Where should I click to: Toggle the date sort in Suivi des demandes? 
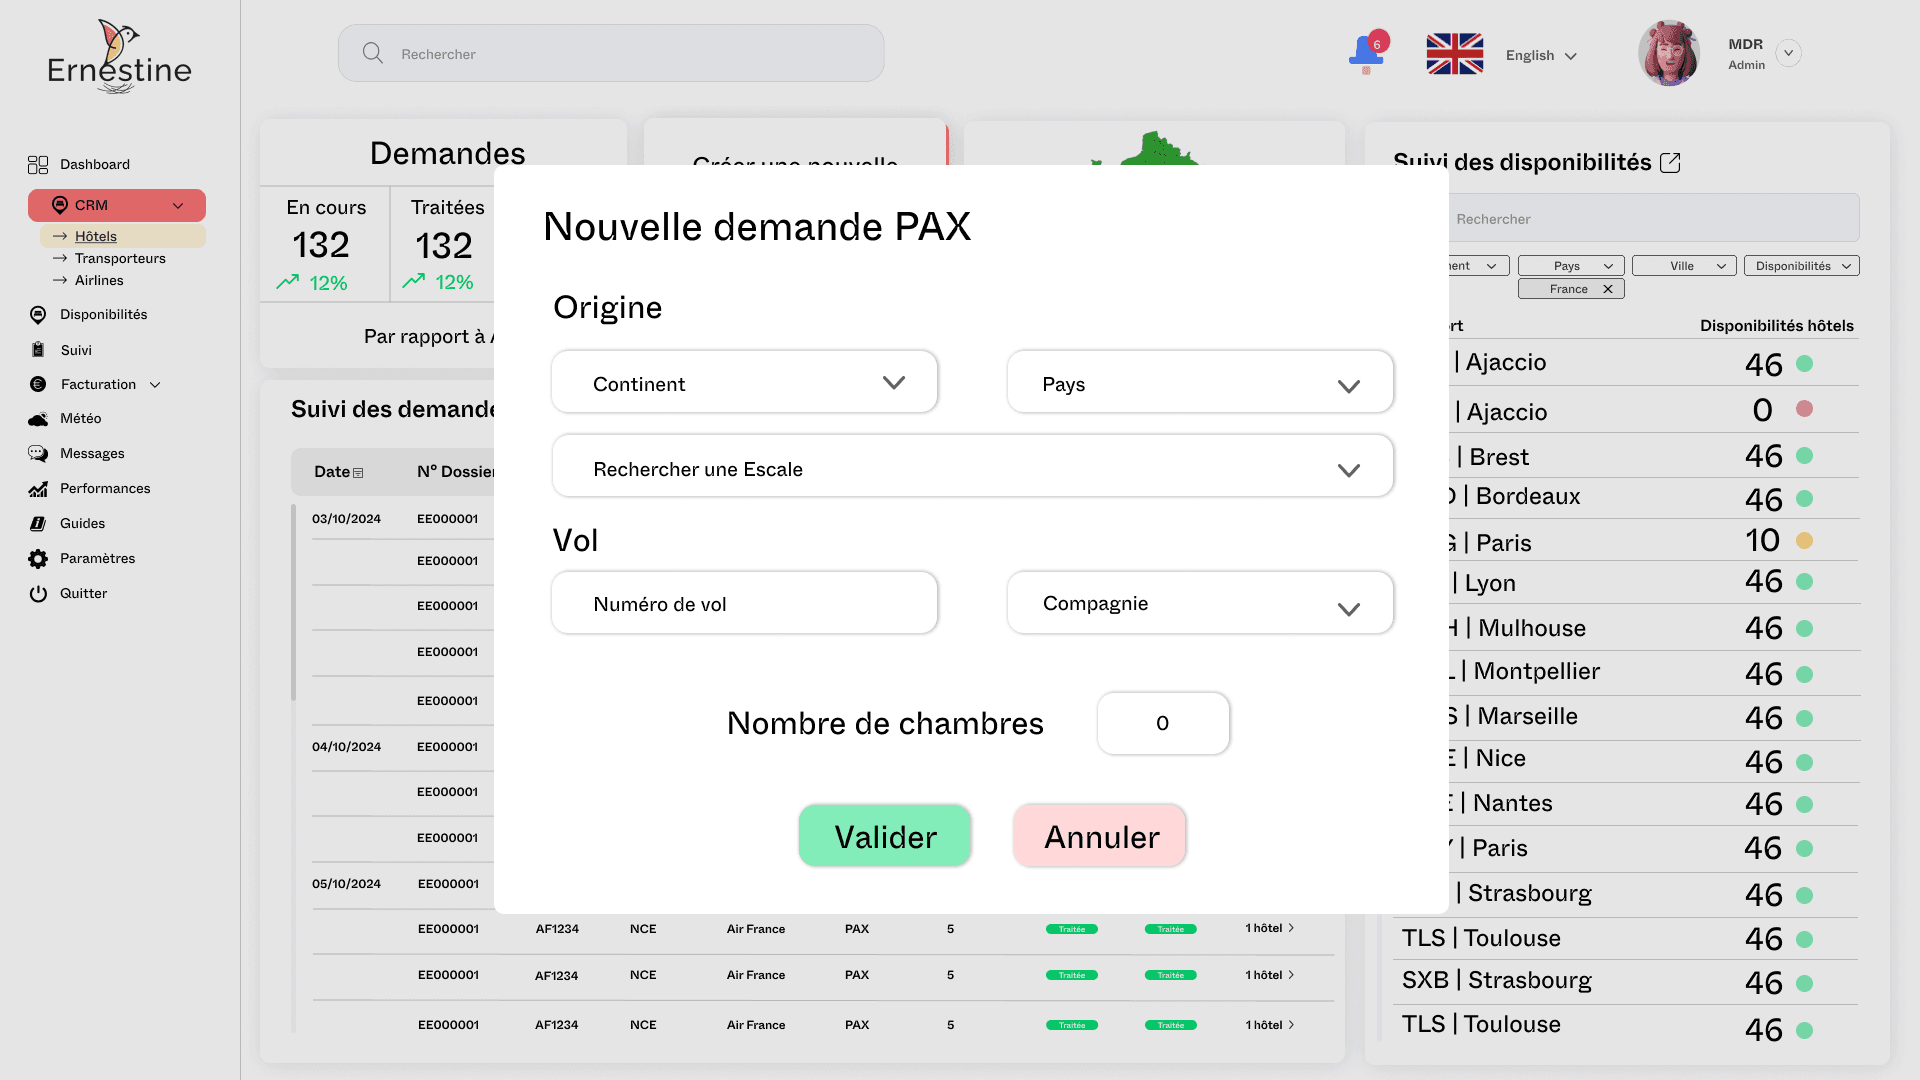pos(356,471)
